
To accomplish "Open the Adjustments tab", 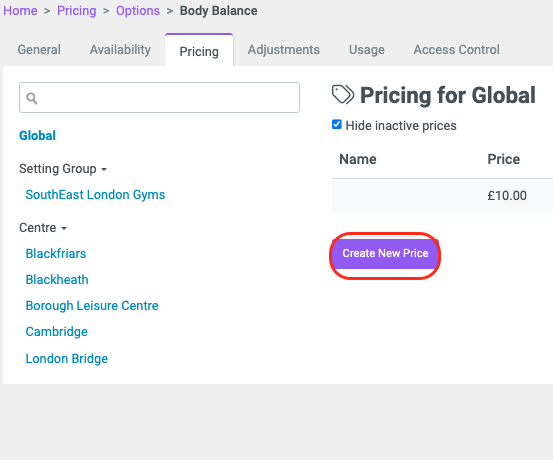I will [x=284, y=50].
